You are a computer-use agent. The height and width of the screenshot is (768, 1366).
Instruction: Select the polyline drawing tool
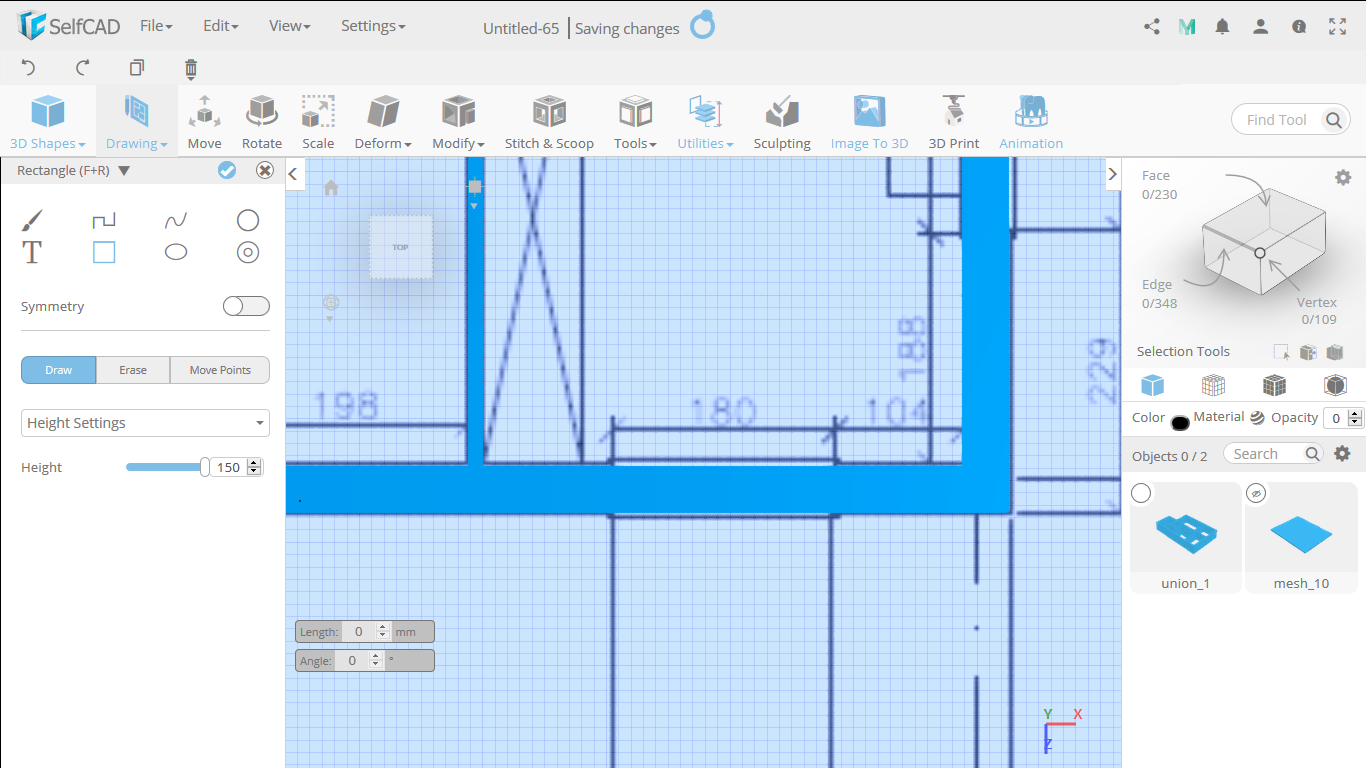(104, 220)
